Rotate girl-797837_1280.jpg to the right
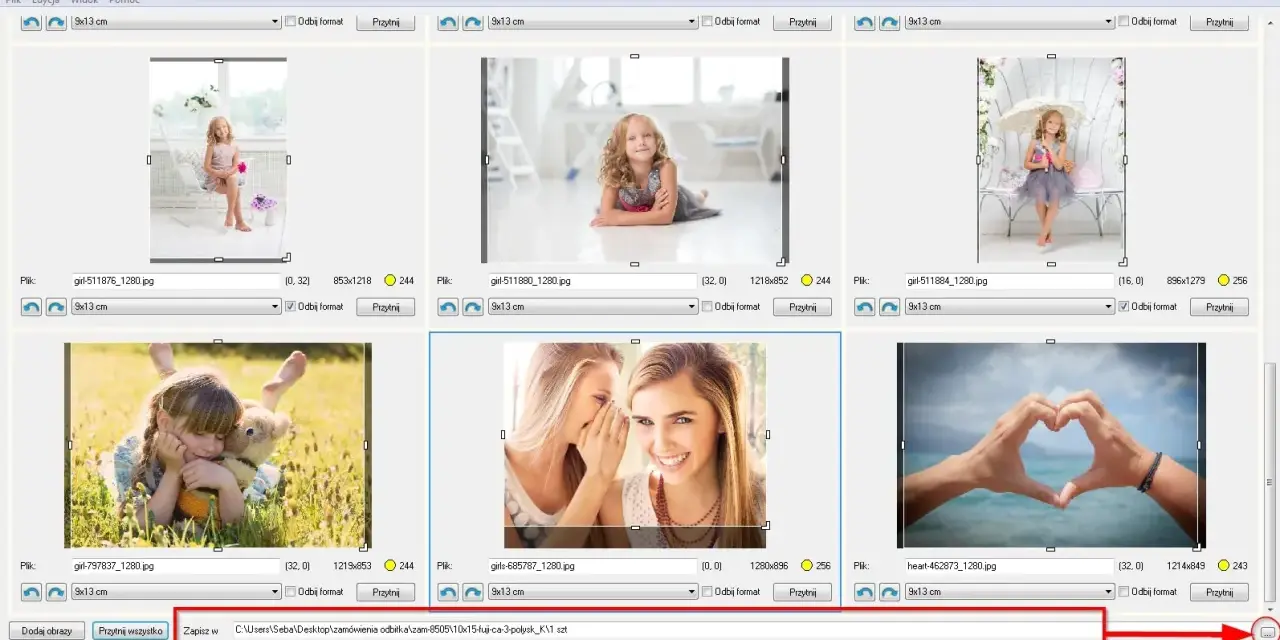The image size is (1280, 640). click(x=56, y=592)
